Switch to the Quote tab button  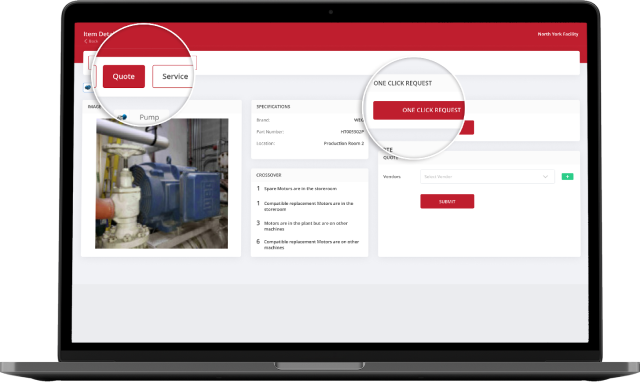124,76
